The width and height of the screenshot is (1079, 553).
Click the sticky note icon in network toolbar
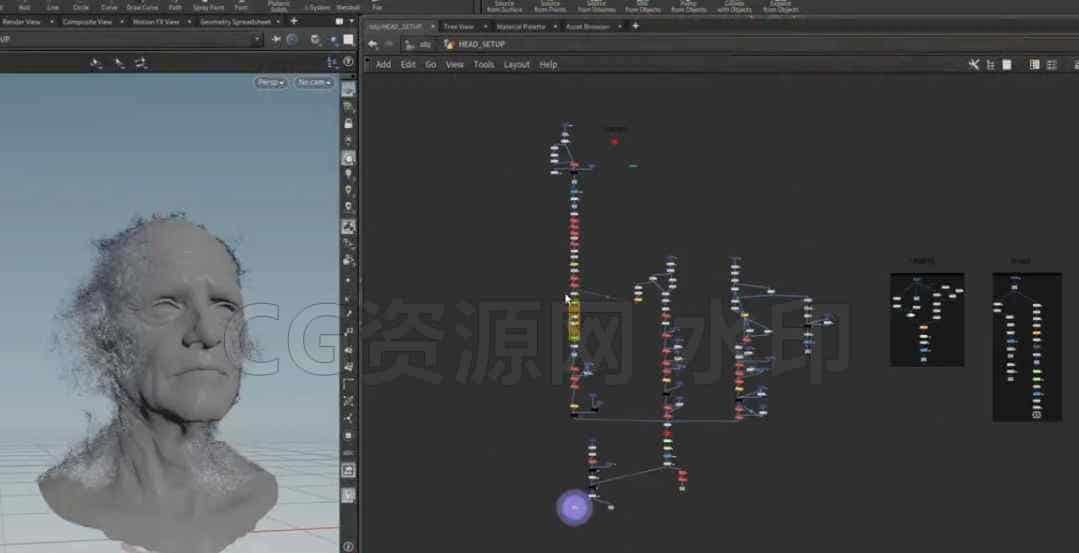coord(1007,65)
